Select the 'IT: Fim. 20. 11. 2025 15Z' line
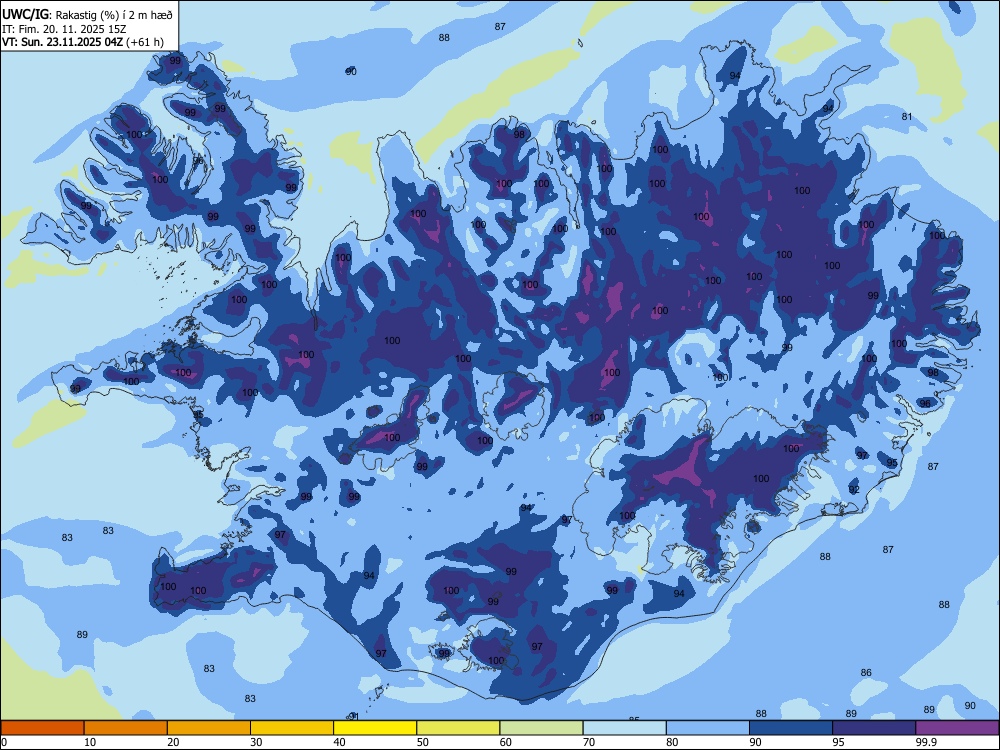The height and width of the screenshot is (750, 1000). pyautogui.click(x=63, y=29)
